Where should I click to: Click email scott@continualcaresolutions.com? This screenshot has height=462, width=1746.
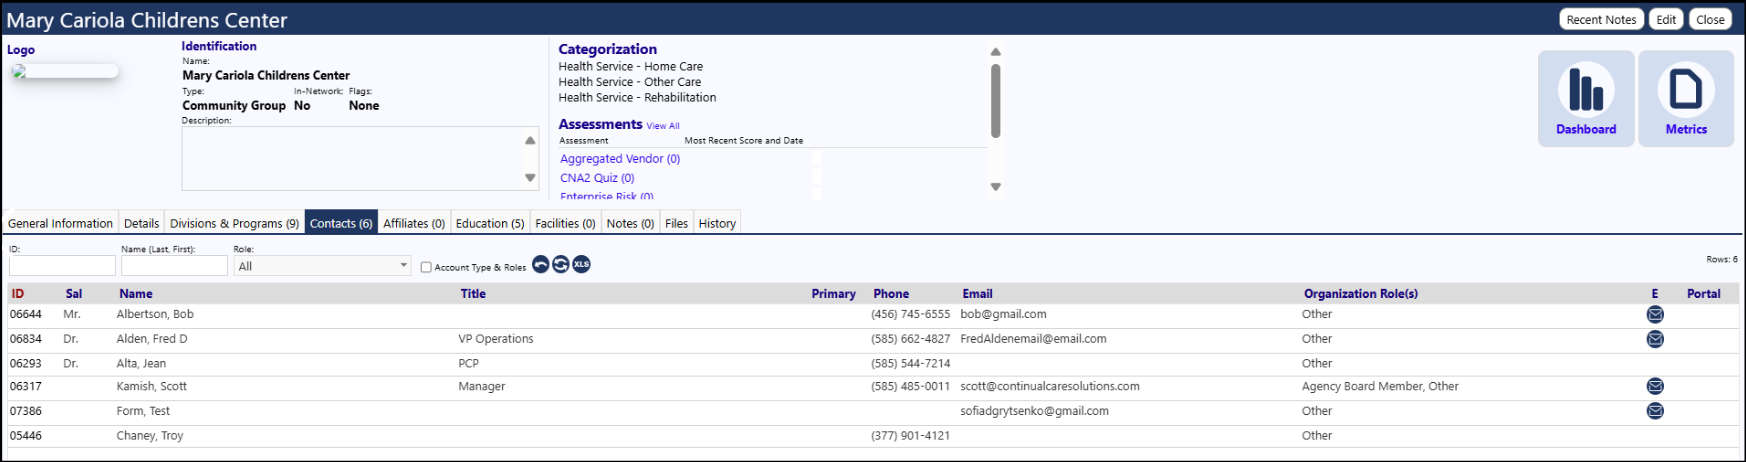[x=1050, y=386]
